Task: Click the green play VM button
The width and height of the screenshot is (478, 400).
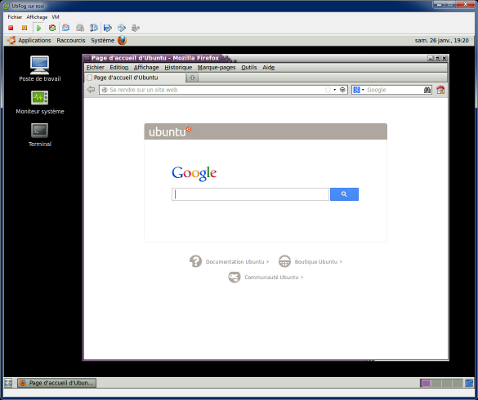Action: [39, 28]
